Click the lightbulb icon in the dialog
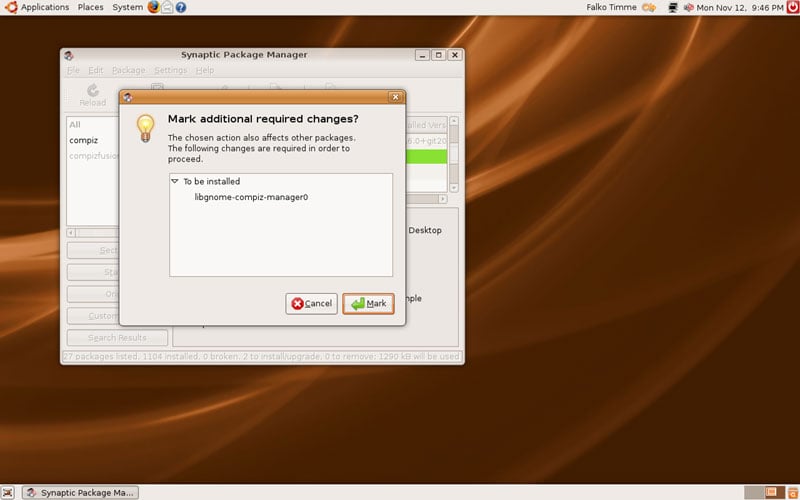 click(145, 128)
